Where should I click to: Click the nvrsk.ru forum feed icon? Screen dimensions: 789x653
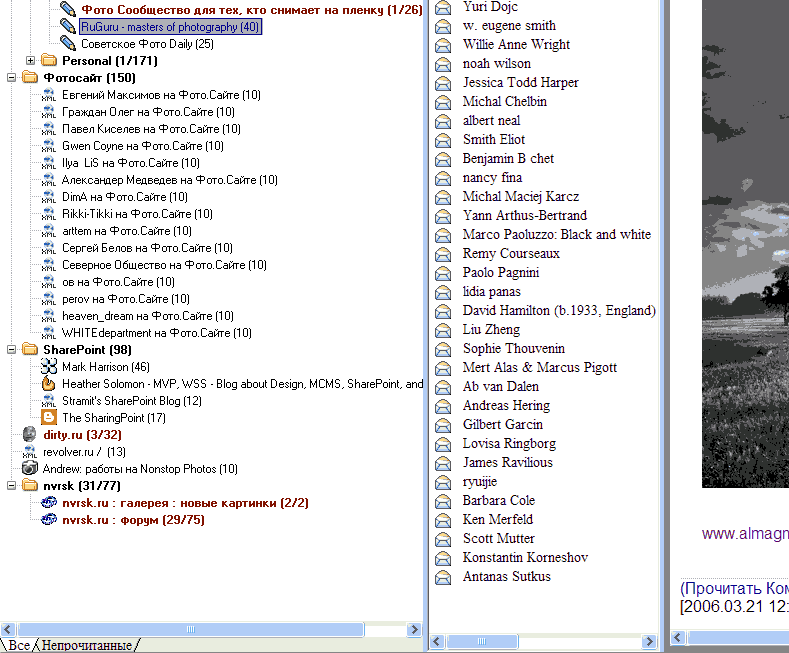point(48,520)
